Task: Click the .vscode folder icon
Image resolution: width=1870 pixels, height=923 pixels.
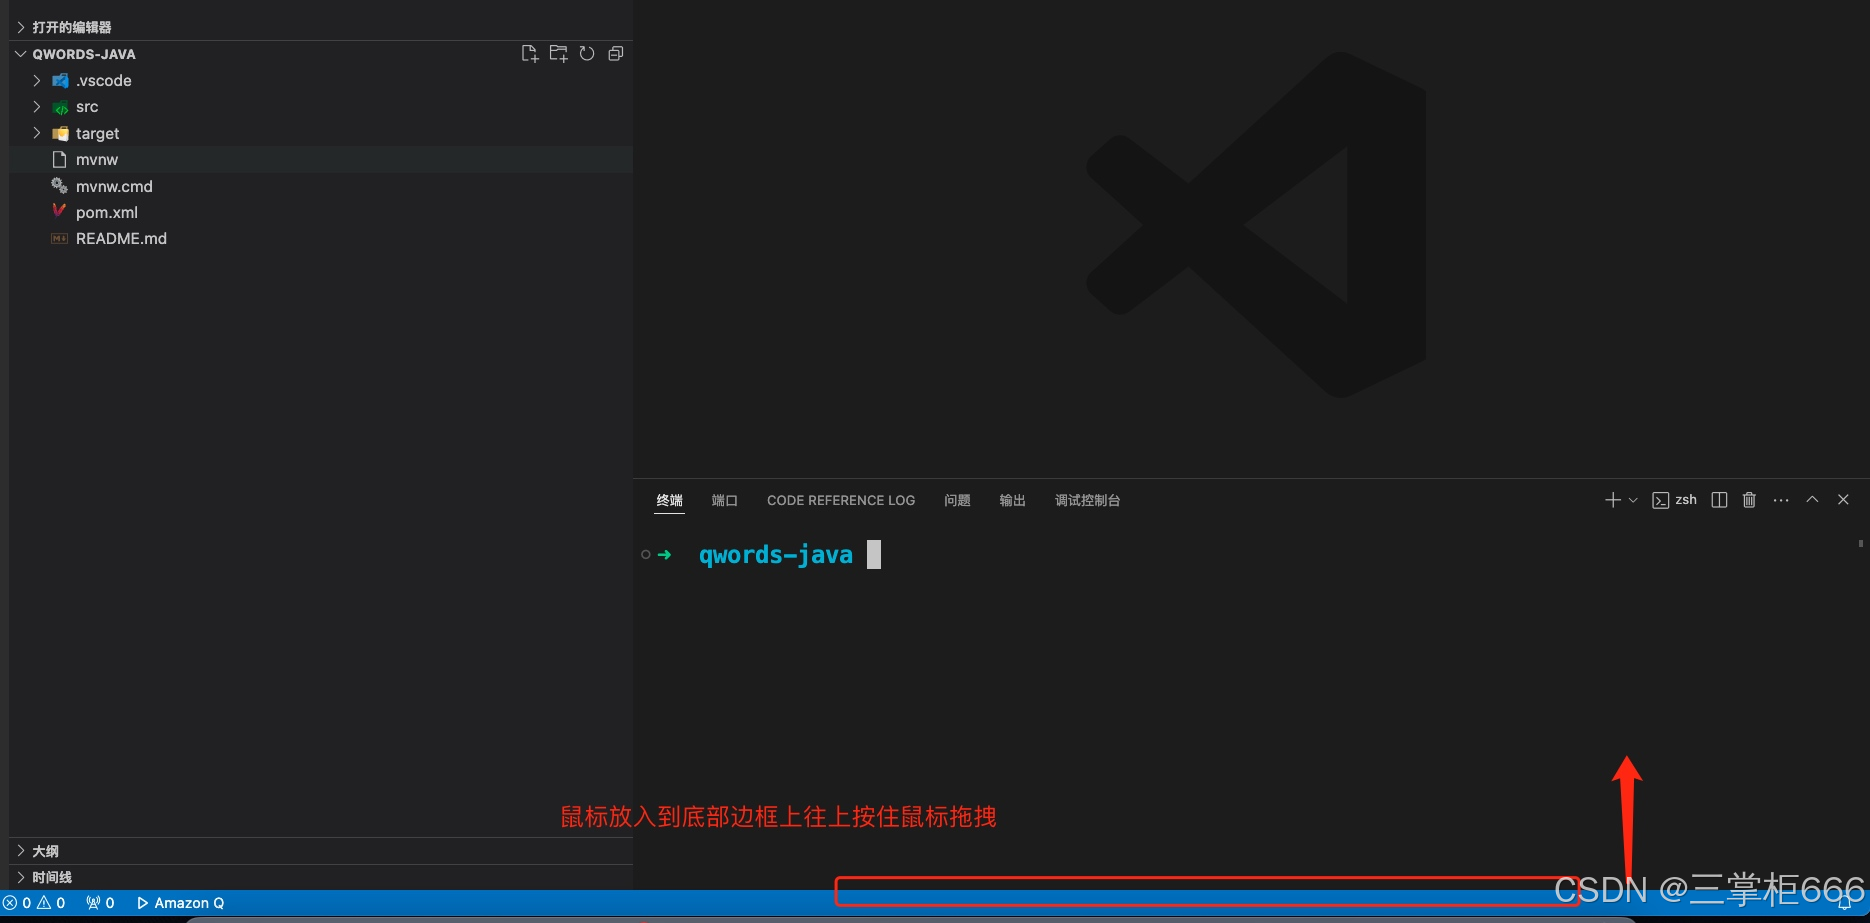Action: coord(60,81)
